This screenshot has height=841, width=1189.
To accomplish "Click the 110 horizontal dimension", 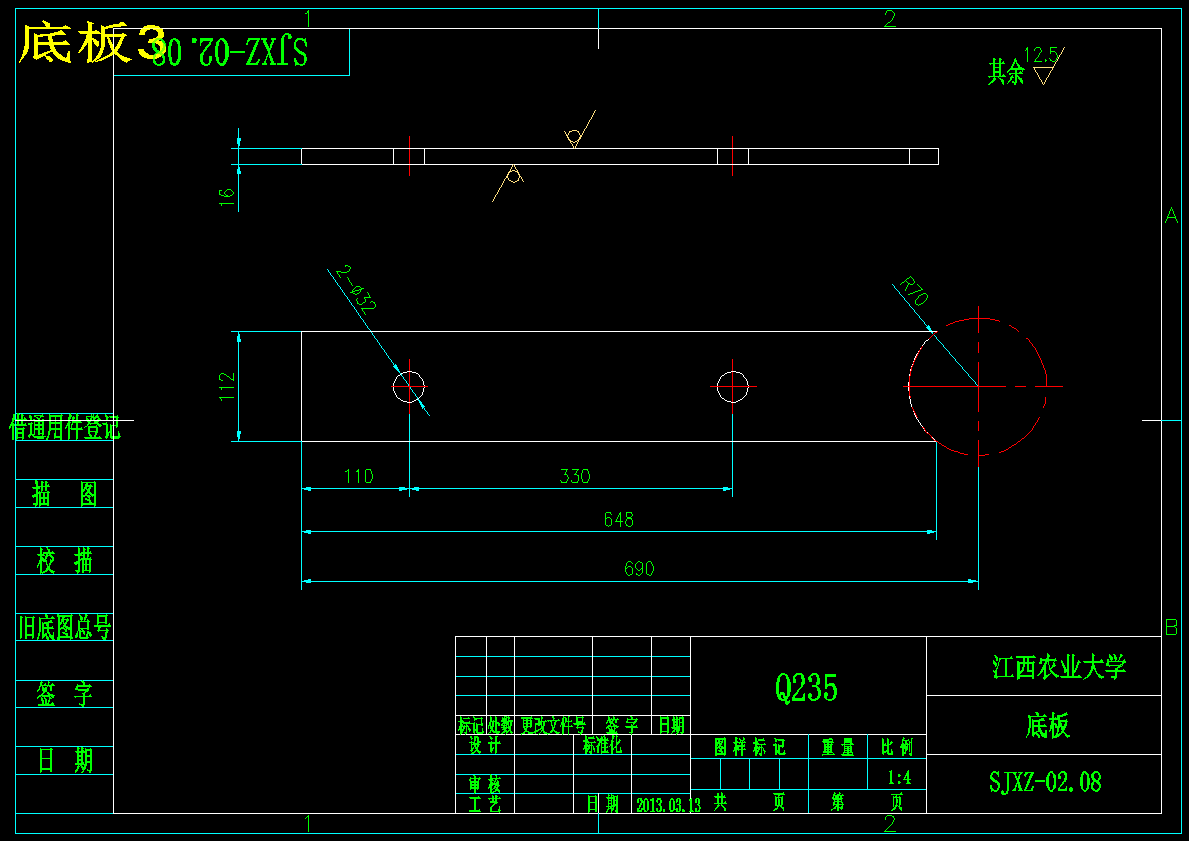I will pyautogui.click(x=358, y=476).
